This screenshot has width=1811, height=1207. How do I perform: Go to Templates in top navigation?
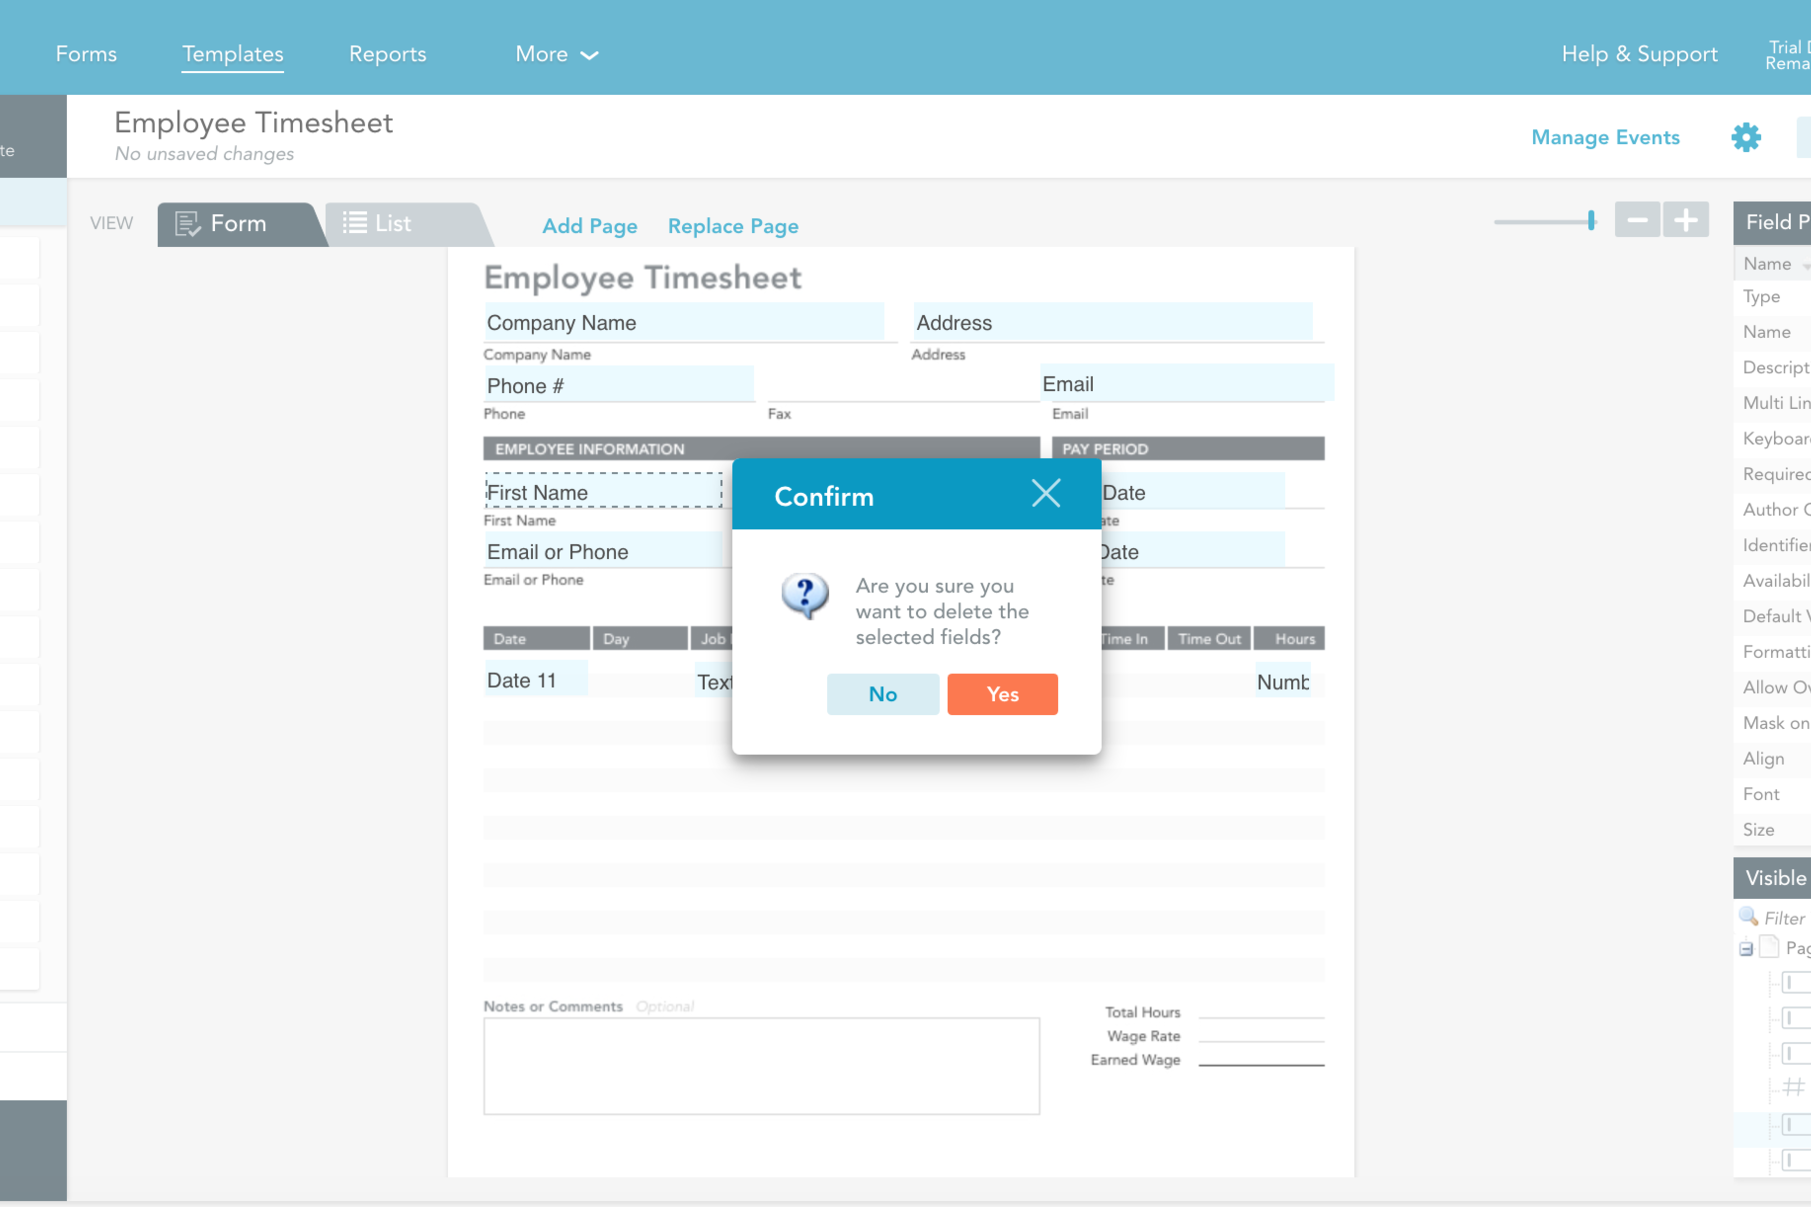[232, 54]
